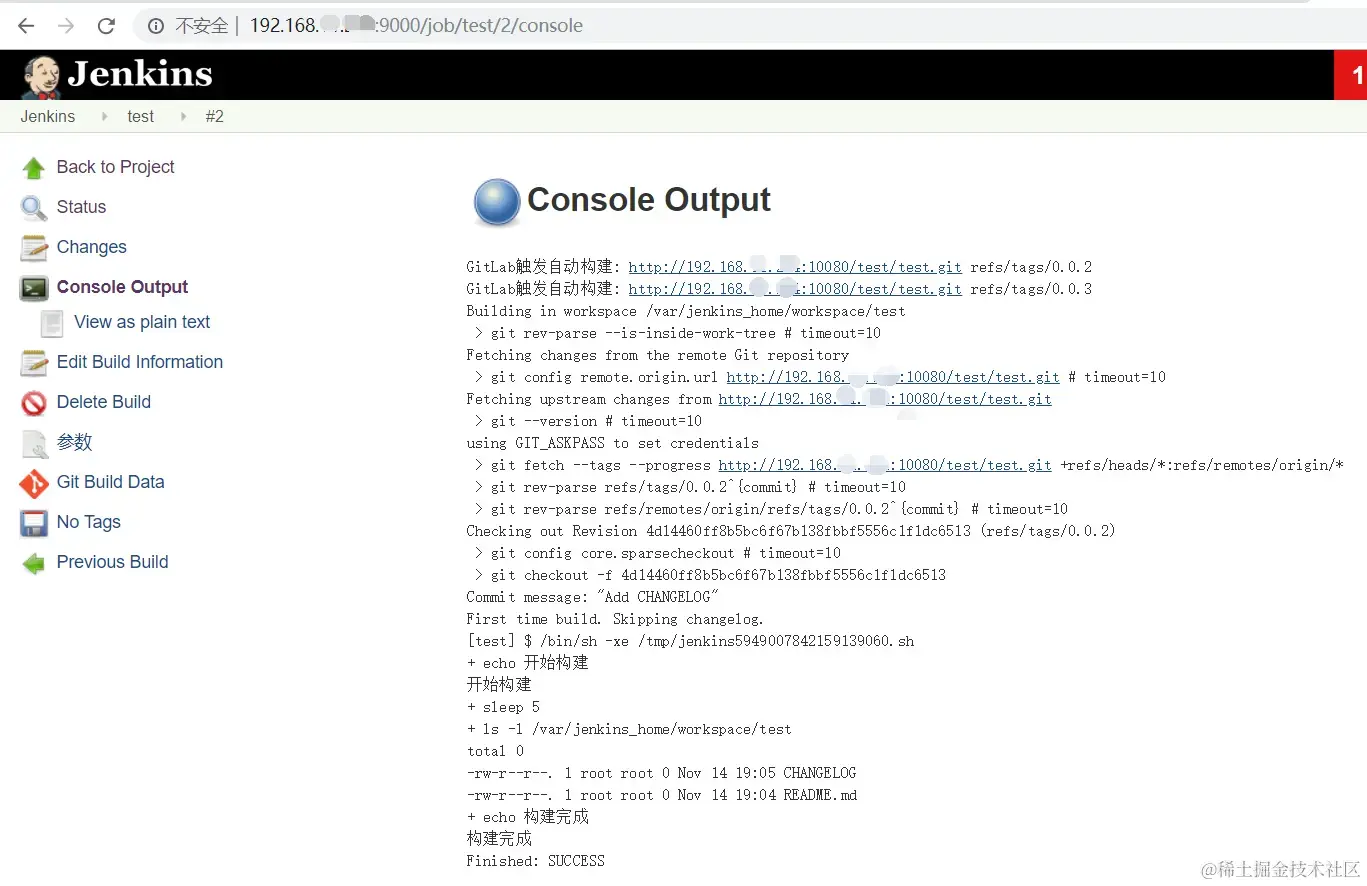
Task: Click the floppy disk No Tags icon
Action: click(x=34, y=523)
